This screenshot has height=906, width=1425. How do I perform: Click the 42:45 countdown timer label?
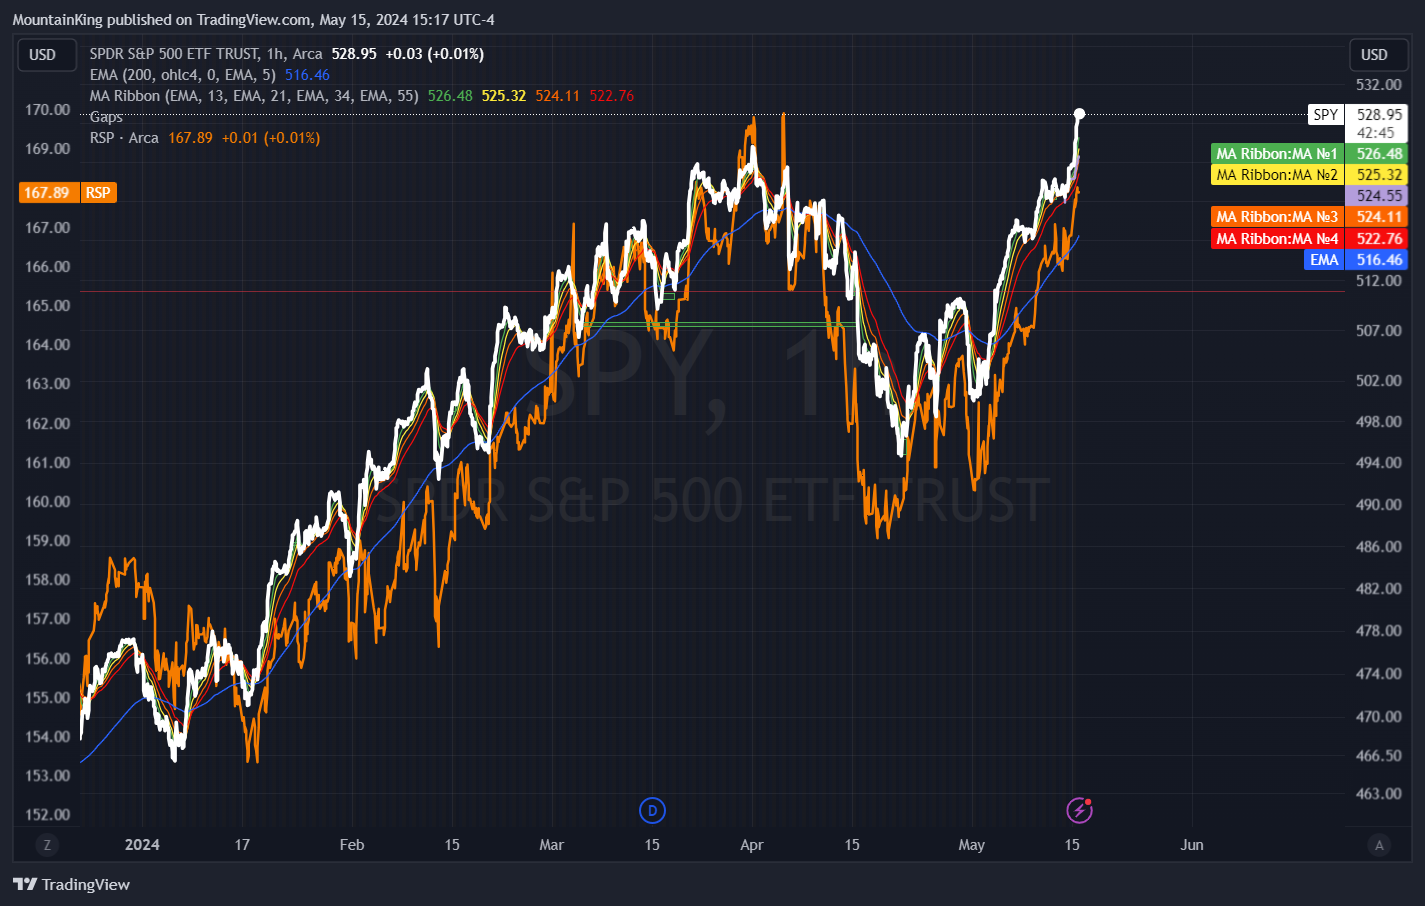point(1376,133)
